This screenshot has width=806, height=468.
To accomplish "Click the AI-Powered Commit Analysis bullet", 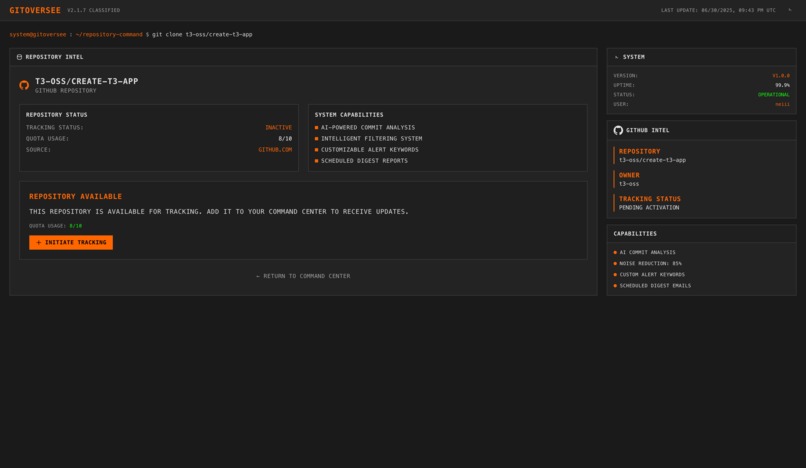I will pos(364,128).
